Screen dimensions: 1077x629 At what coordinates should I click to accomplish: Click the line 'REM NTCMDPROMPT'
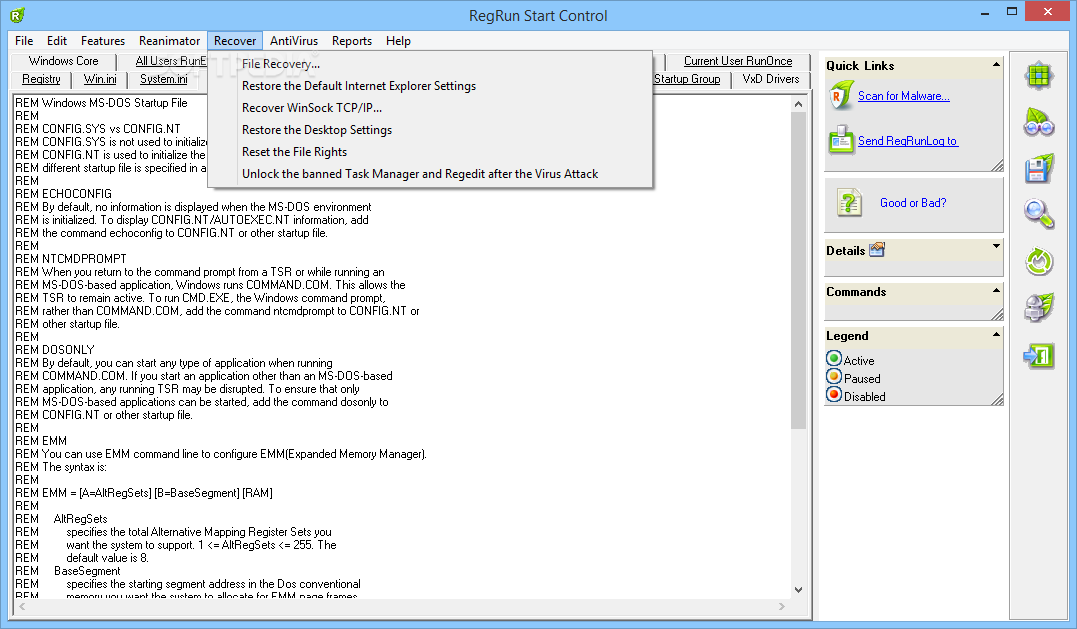click(x=71, y=259)
